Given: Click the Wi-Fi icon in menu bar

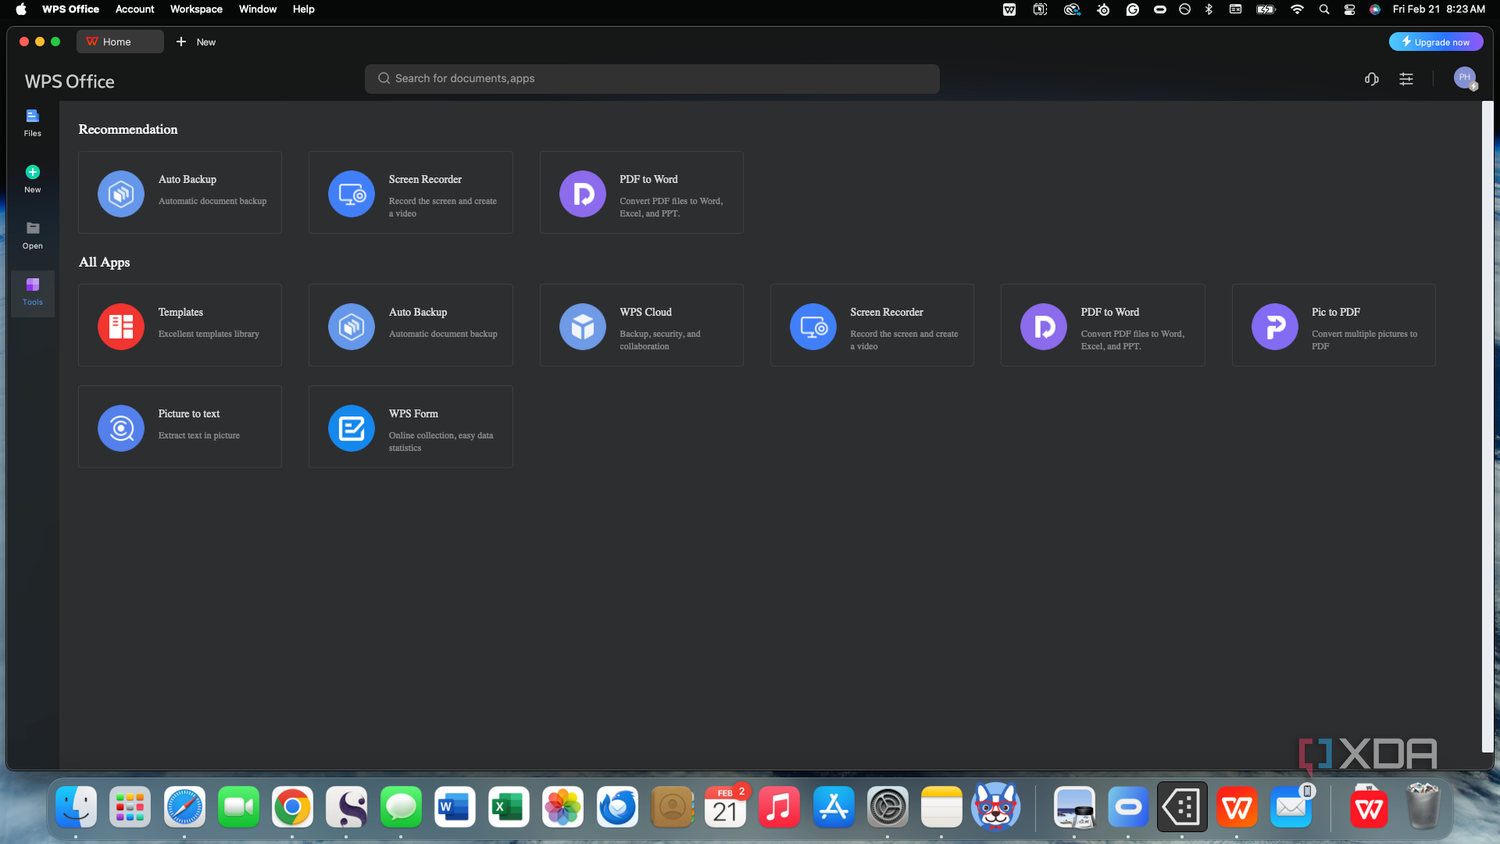Looking at the screenshot, I should point(1297,9).
